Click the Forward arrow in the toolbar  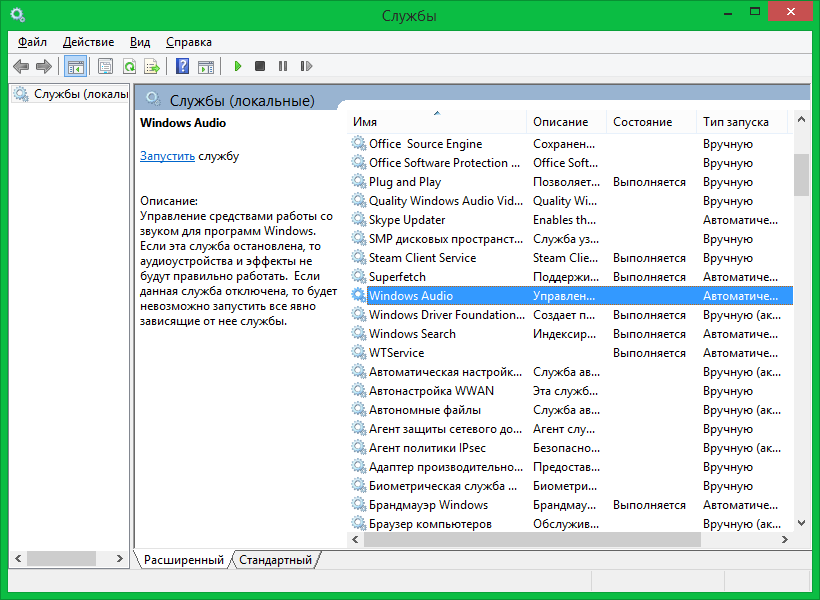pos(43,67)
